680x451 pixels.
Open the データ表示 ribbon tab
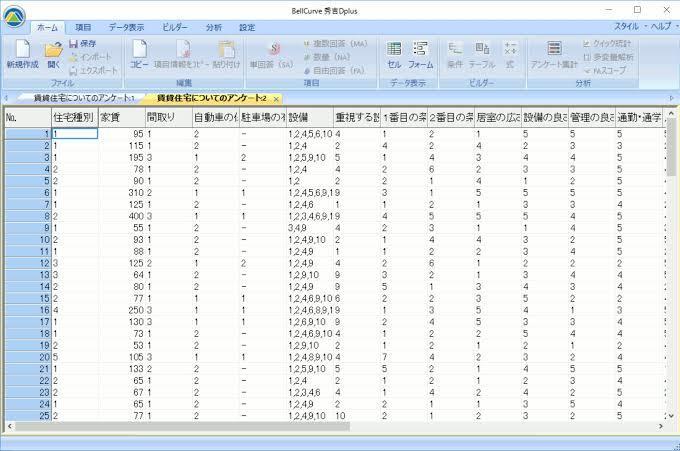tap(126, 27)
